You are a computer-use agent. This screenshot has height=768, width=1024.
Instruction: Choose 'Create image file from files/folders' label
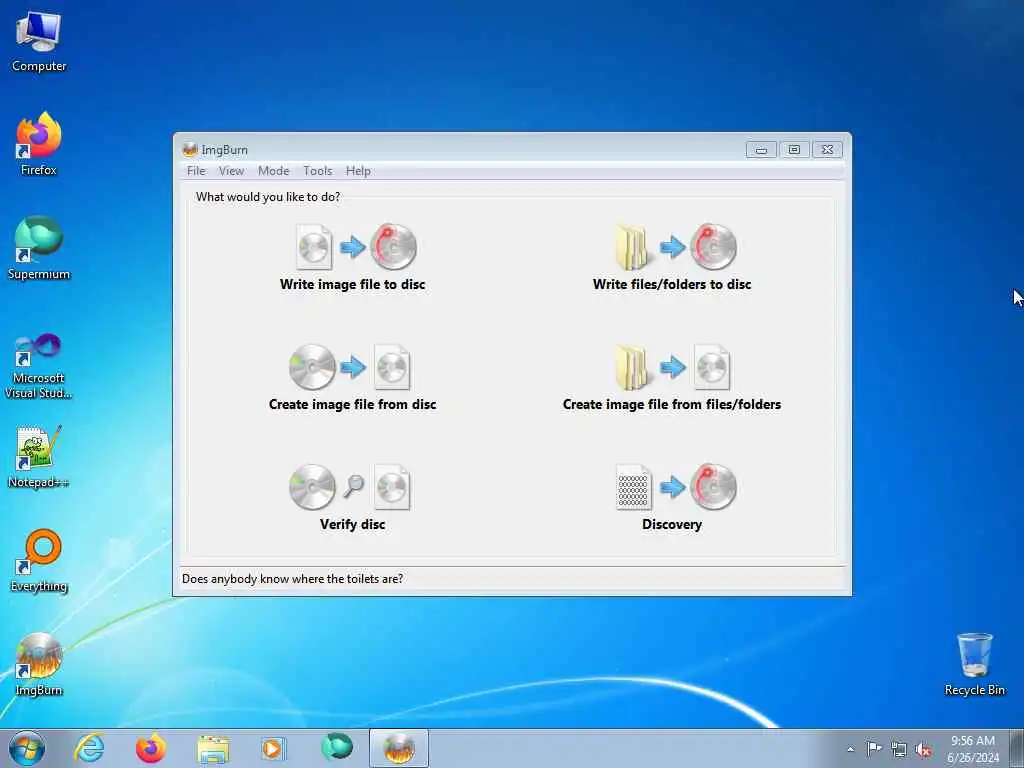click(x=672, y=404)
